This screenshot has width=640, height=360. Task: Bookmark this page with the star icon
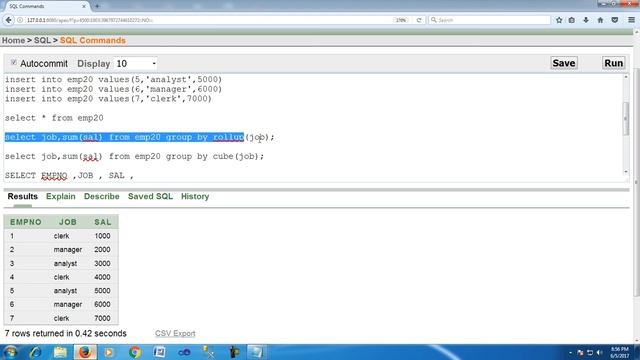(x=559, y=20)
